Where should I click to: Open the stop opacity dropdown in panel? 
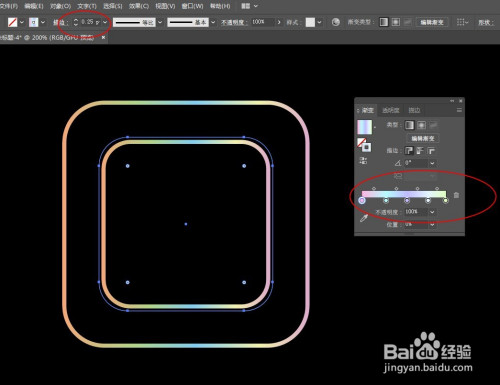click(432, 212)
